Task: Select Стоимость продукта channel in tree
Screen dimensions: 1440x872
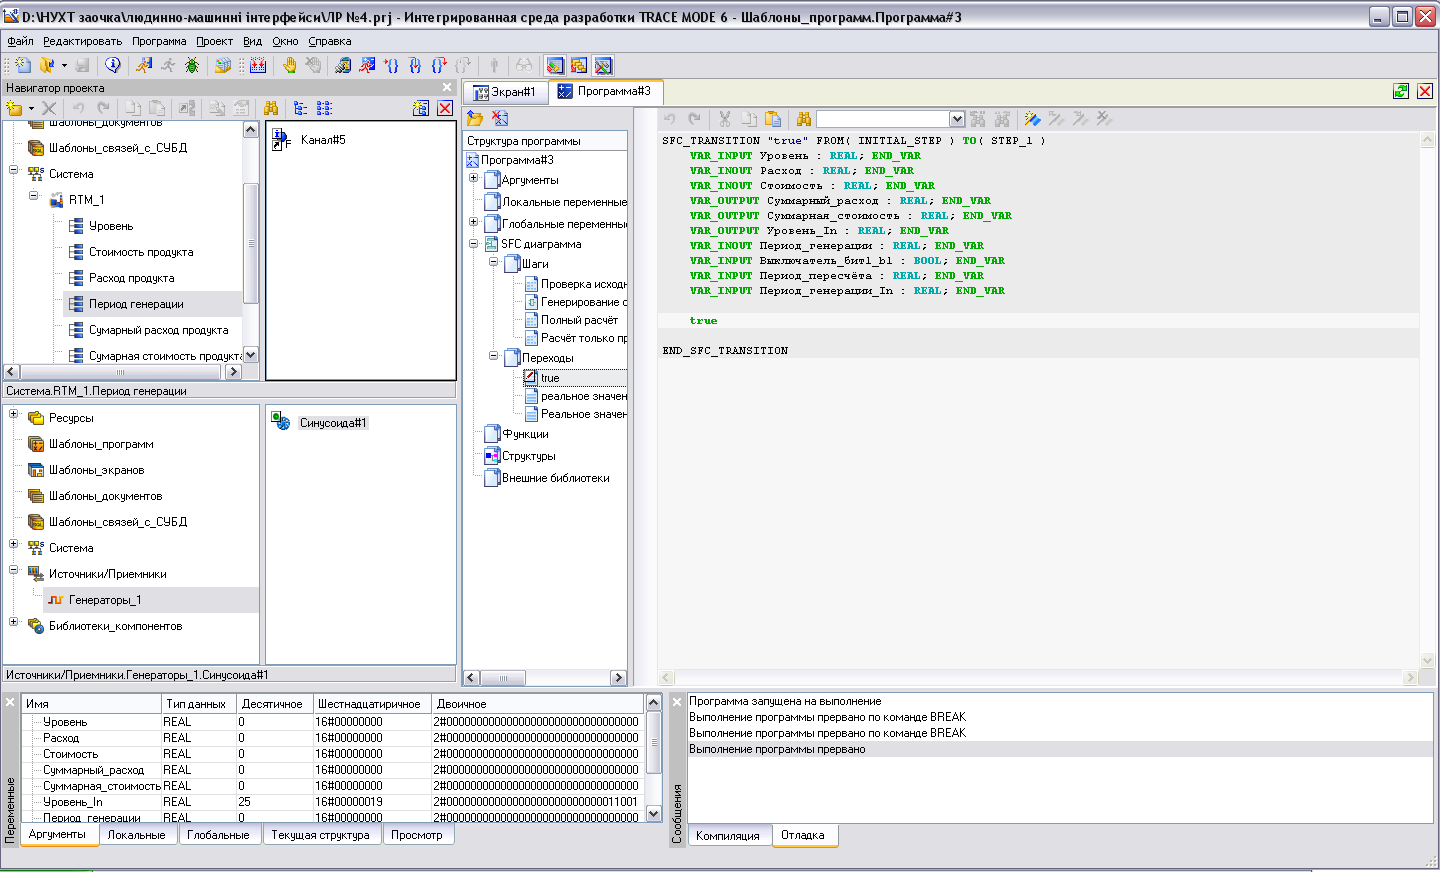Action: pos(141,252)
